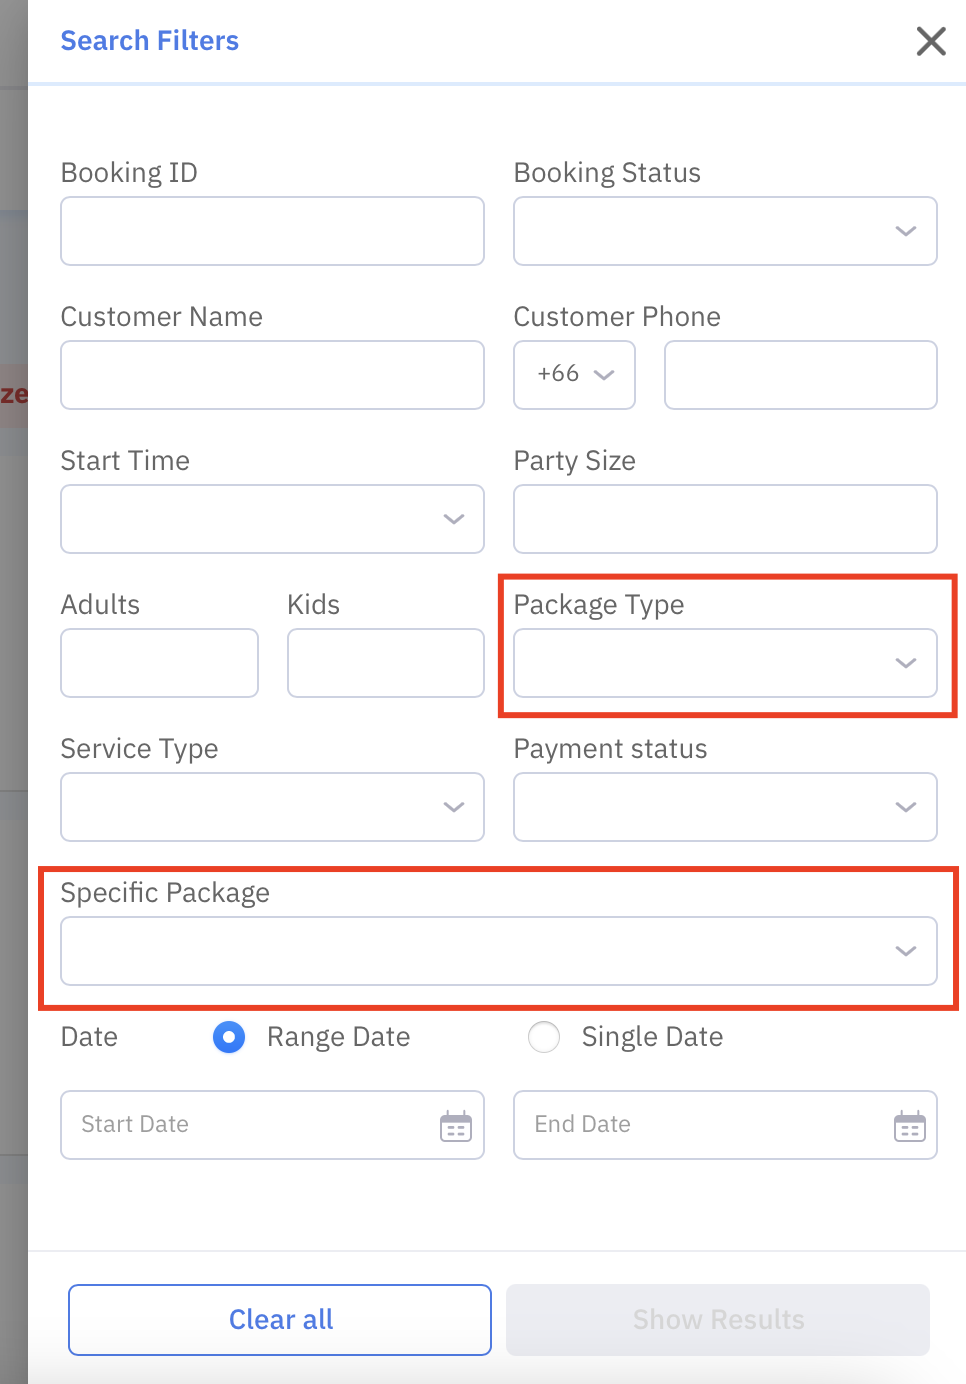The image size is (966, 1384).
Task: Open the Payment status dropdown
Action: point(725,807)
